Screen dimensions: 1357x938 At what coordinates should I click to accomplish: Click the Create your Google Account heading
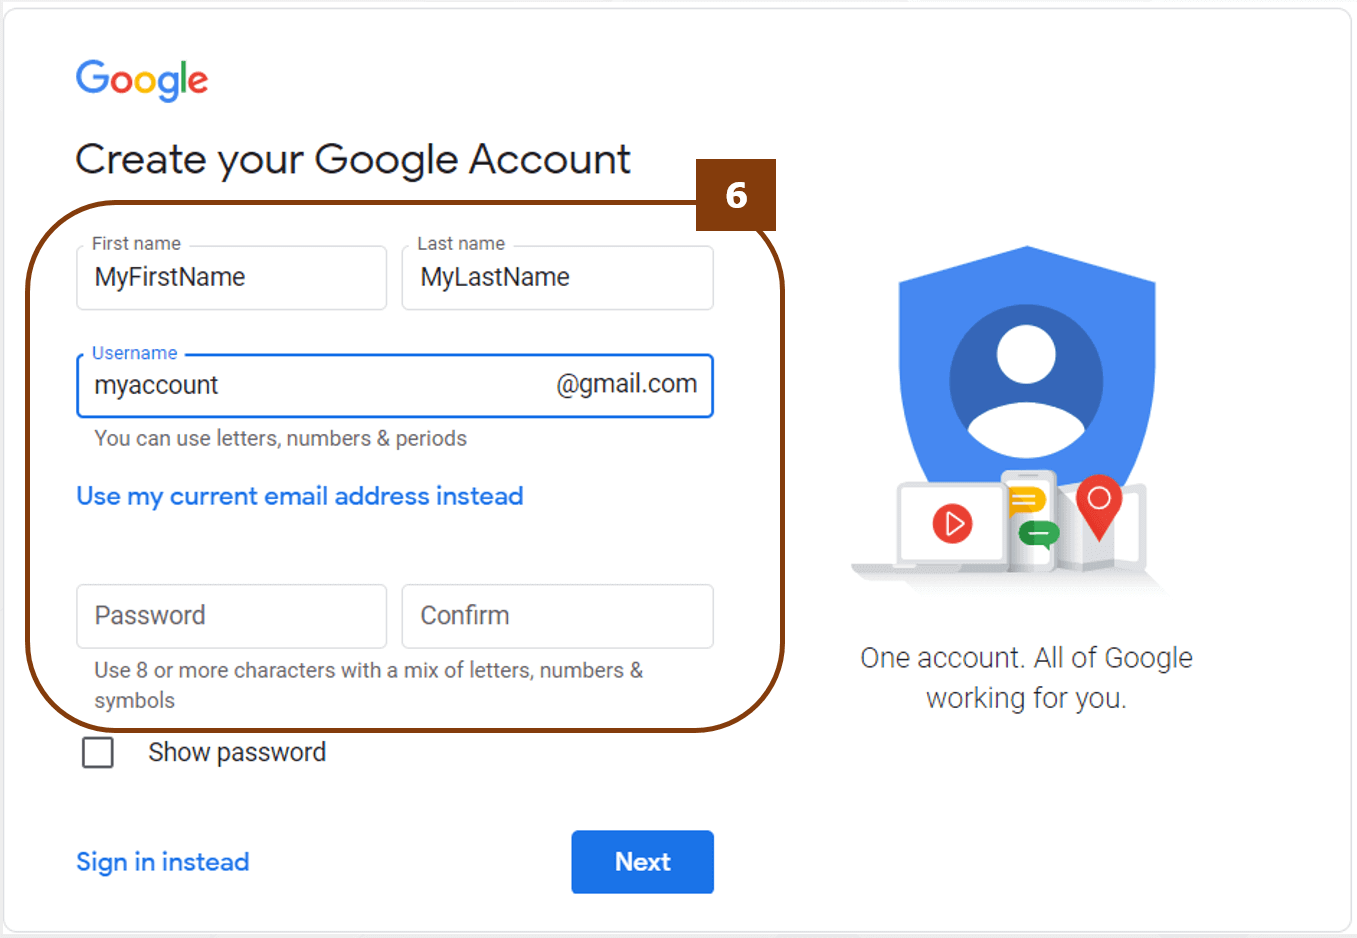tap(353, 160)
